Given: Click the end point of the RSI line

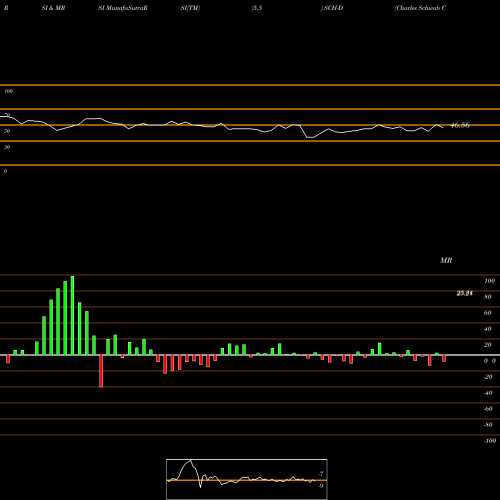Looking at the screenshot, I should point(443,127).
